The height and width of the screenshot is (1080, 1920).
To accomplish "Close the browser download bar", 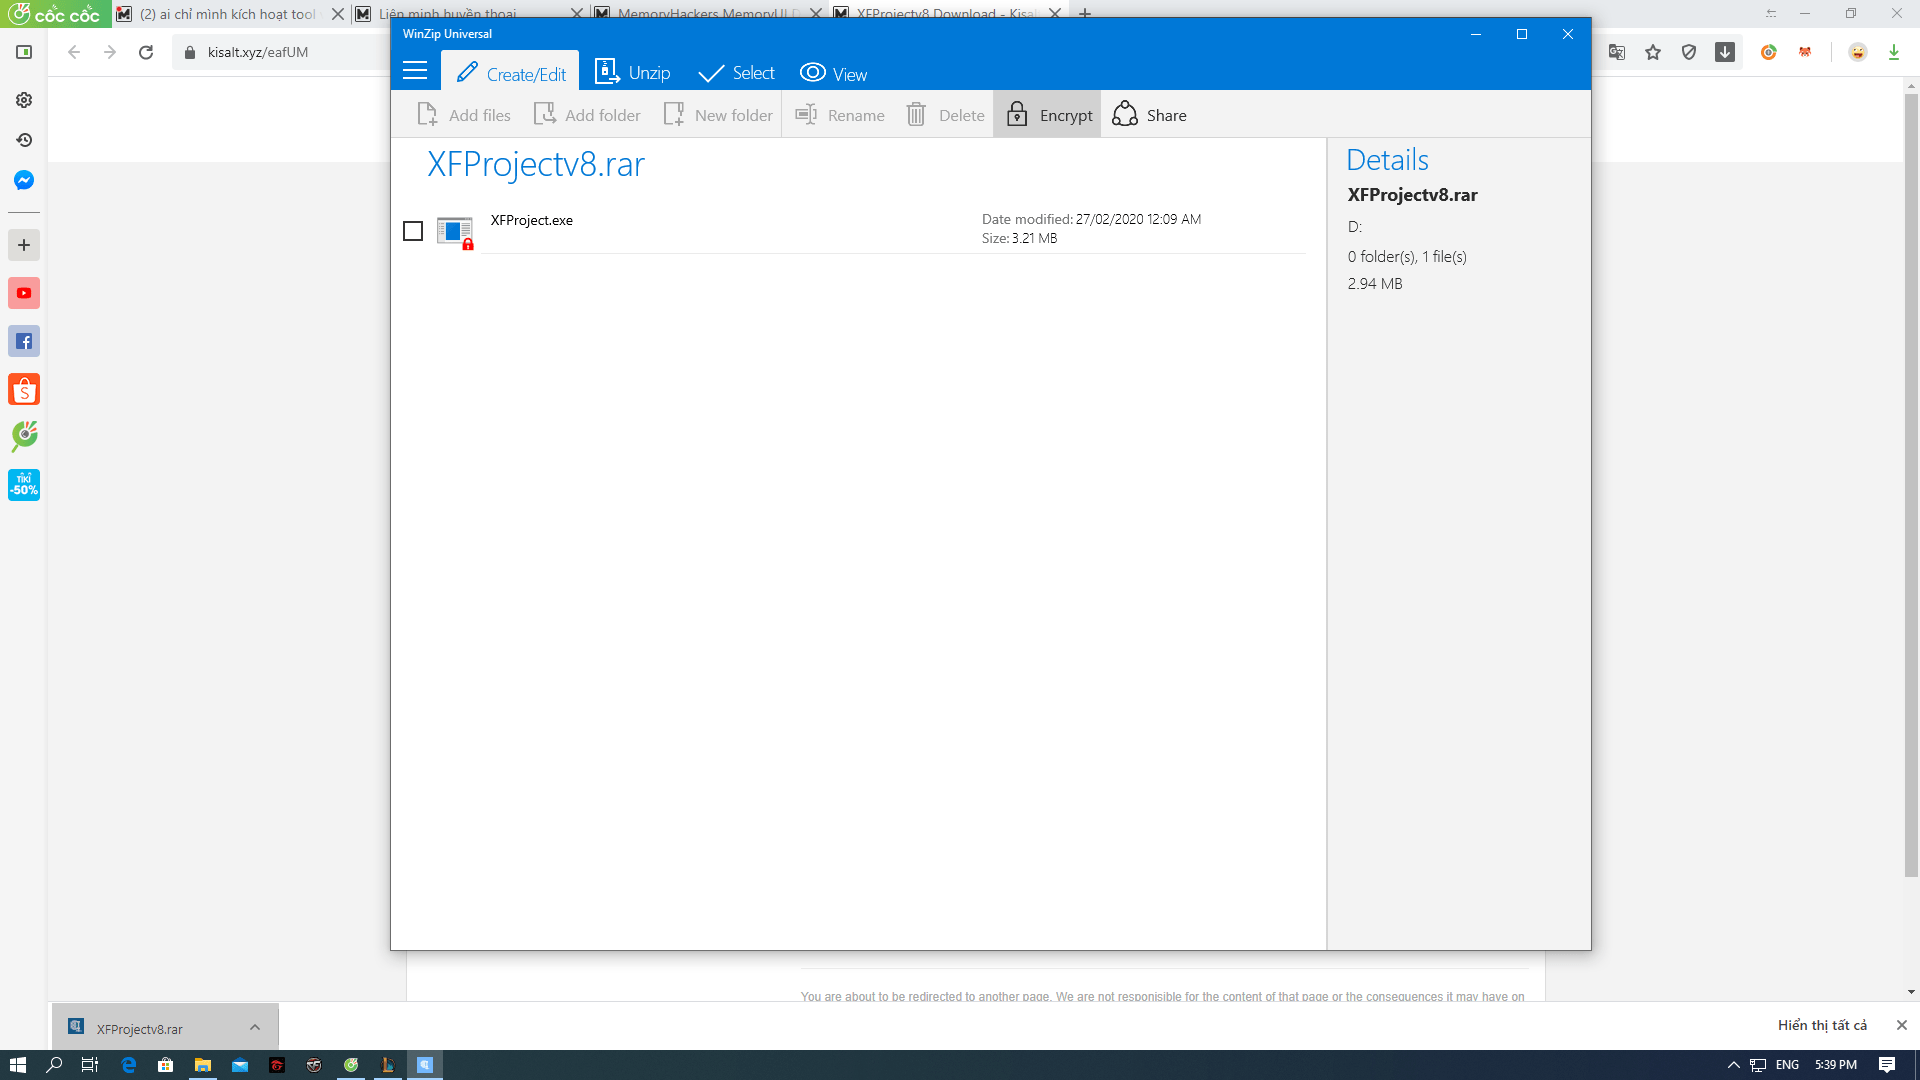I will point(1902,1025).
